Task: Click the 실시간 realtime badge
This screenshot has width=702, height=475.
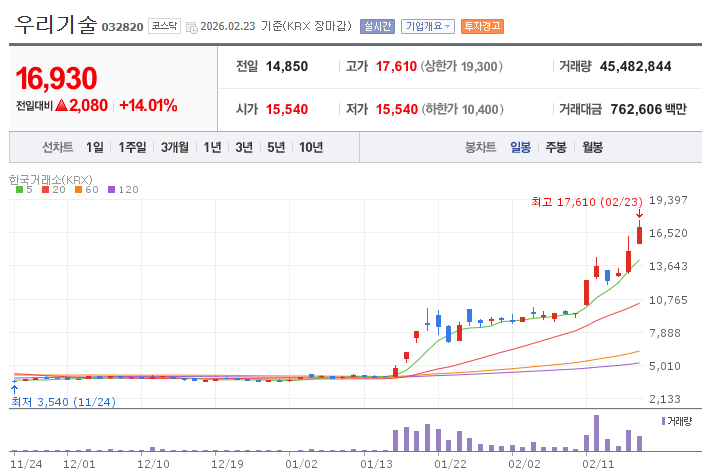Action: pos(377,26)
